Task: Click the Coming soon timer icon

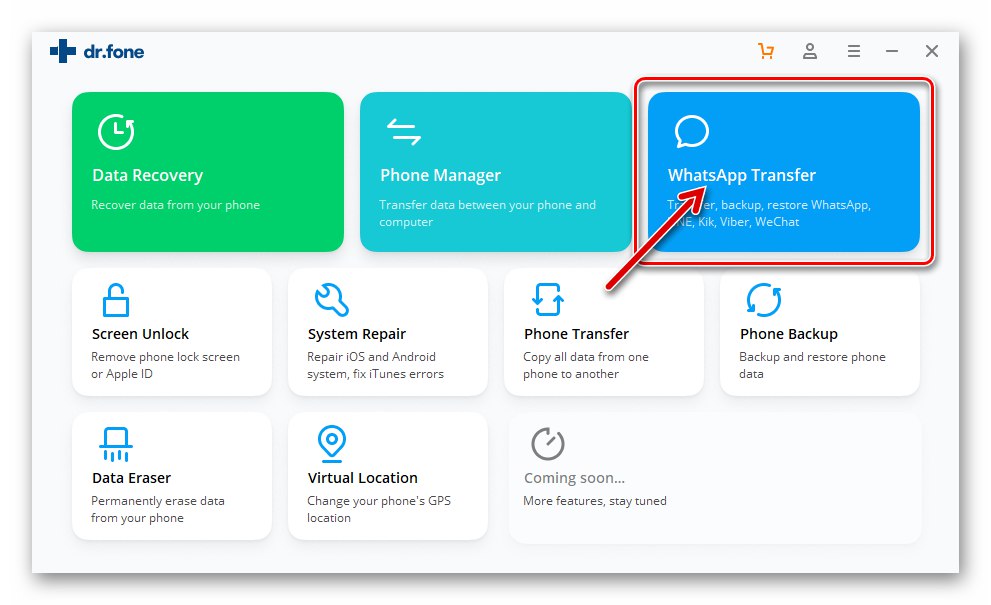Action: point(547,444)
